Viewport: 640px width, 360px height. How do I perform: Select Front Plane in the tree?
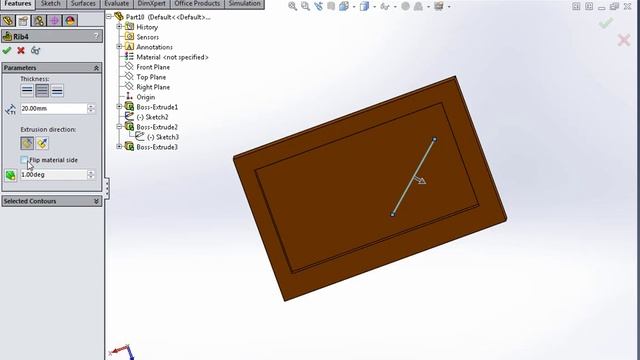click(153, 67)
